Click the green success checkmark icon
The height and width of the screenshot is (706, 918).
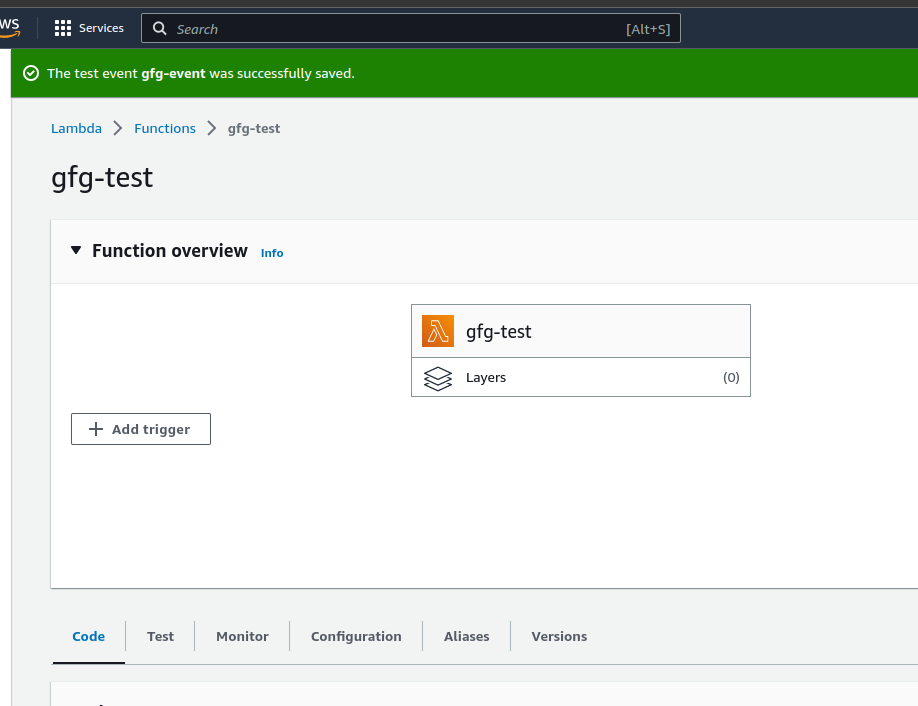tap(31, 73)
